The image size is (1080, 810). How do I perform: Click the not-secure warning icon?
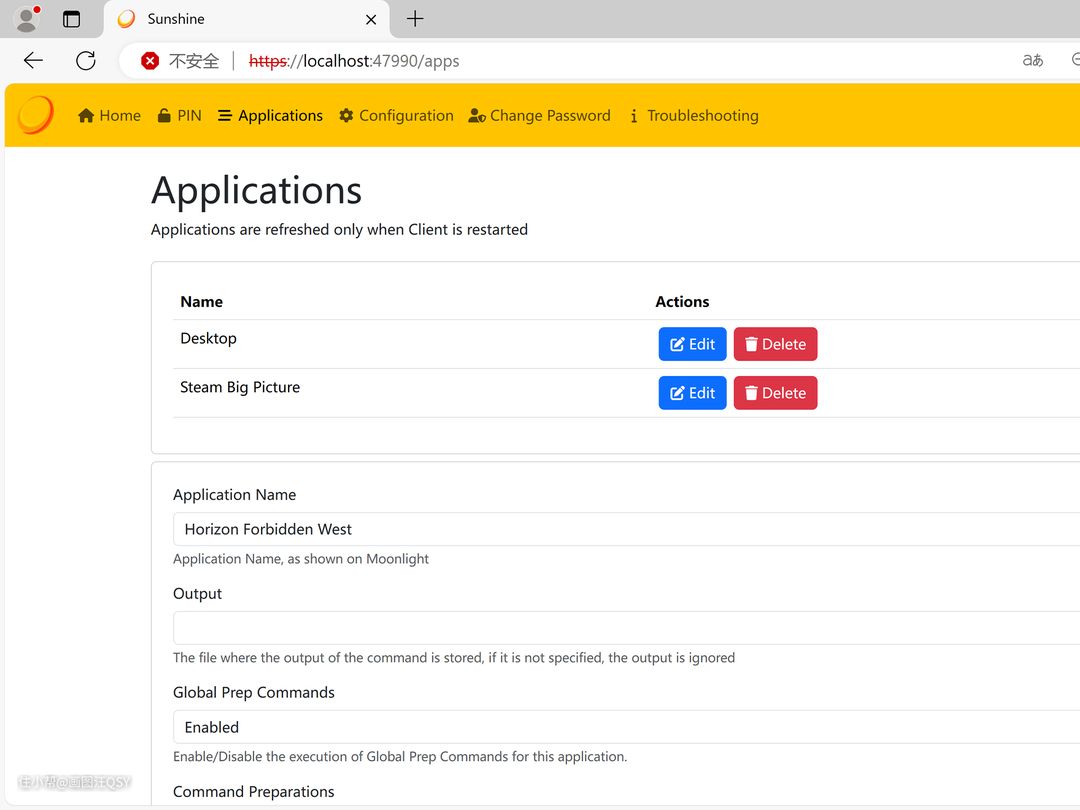point(149,61)
